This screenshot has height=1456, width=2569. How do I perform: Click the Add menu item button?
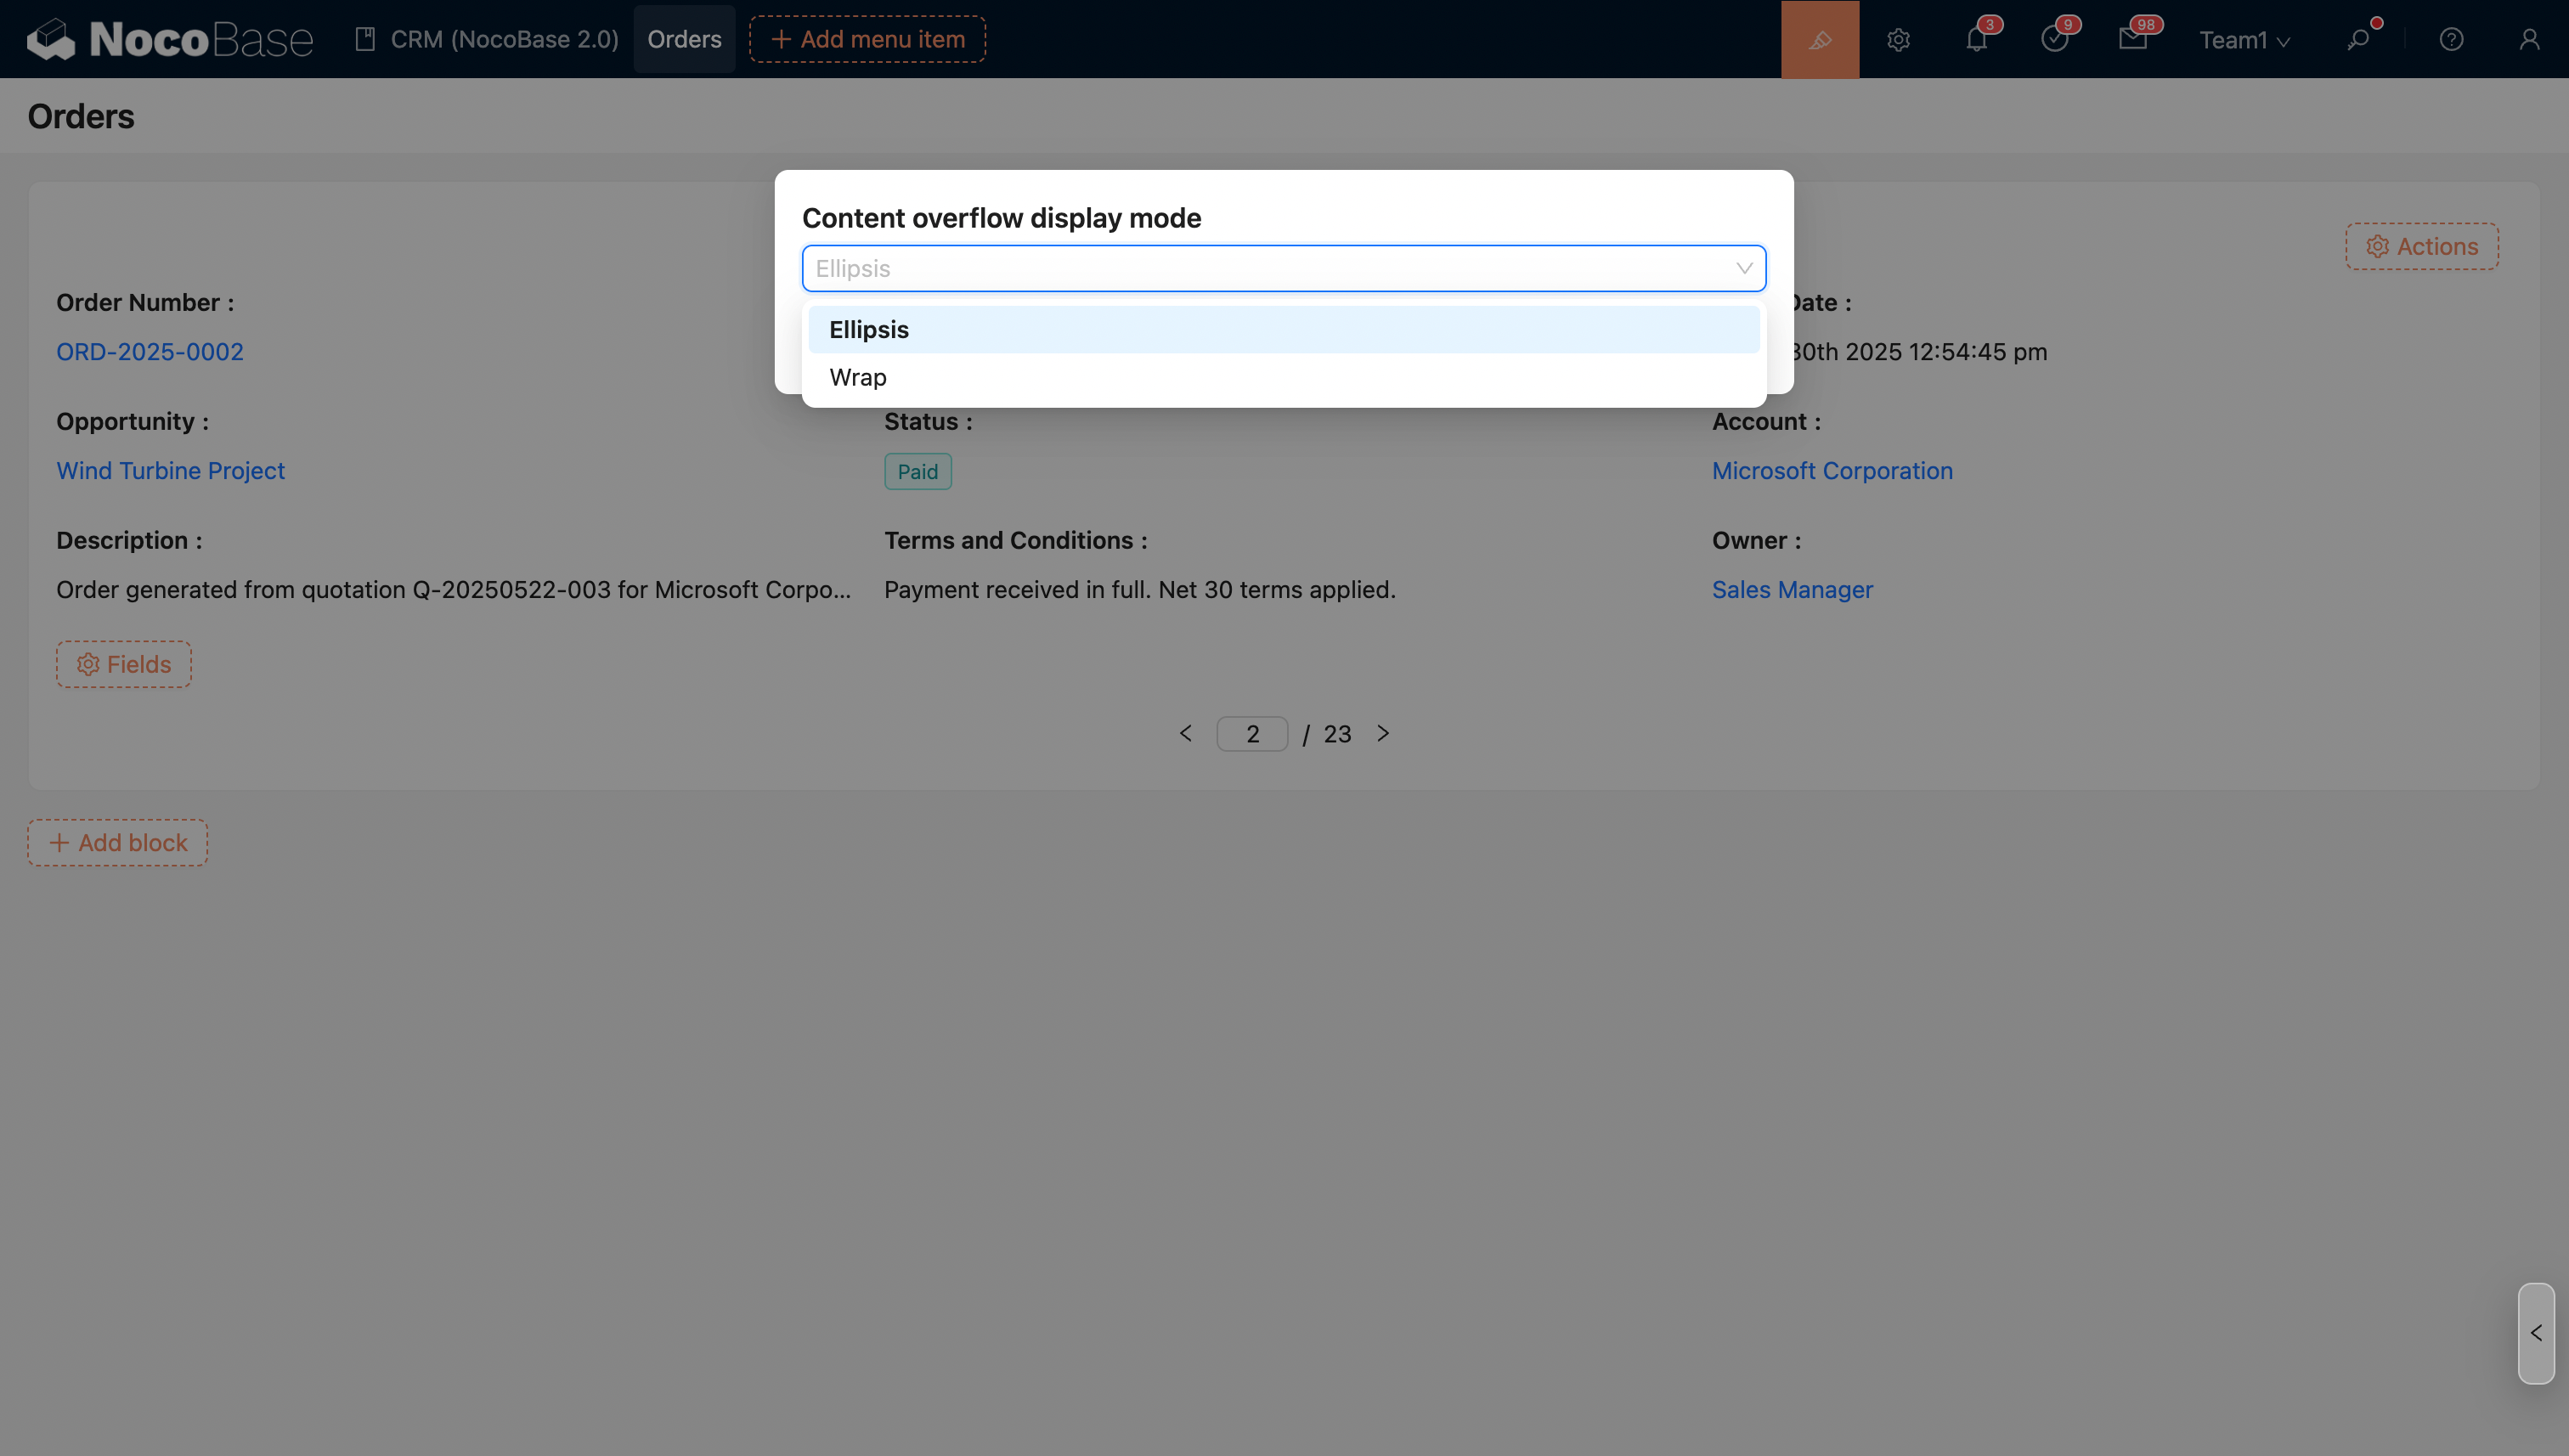tap(867, 39)
